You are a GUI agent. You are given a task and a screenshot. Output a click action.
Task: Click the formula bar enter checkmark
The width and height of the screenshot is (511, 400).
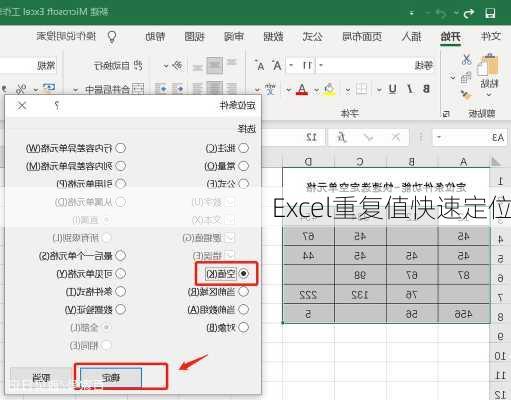368,137
